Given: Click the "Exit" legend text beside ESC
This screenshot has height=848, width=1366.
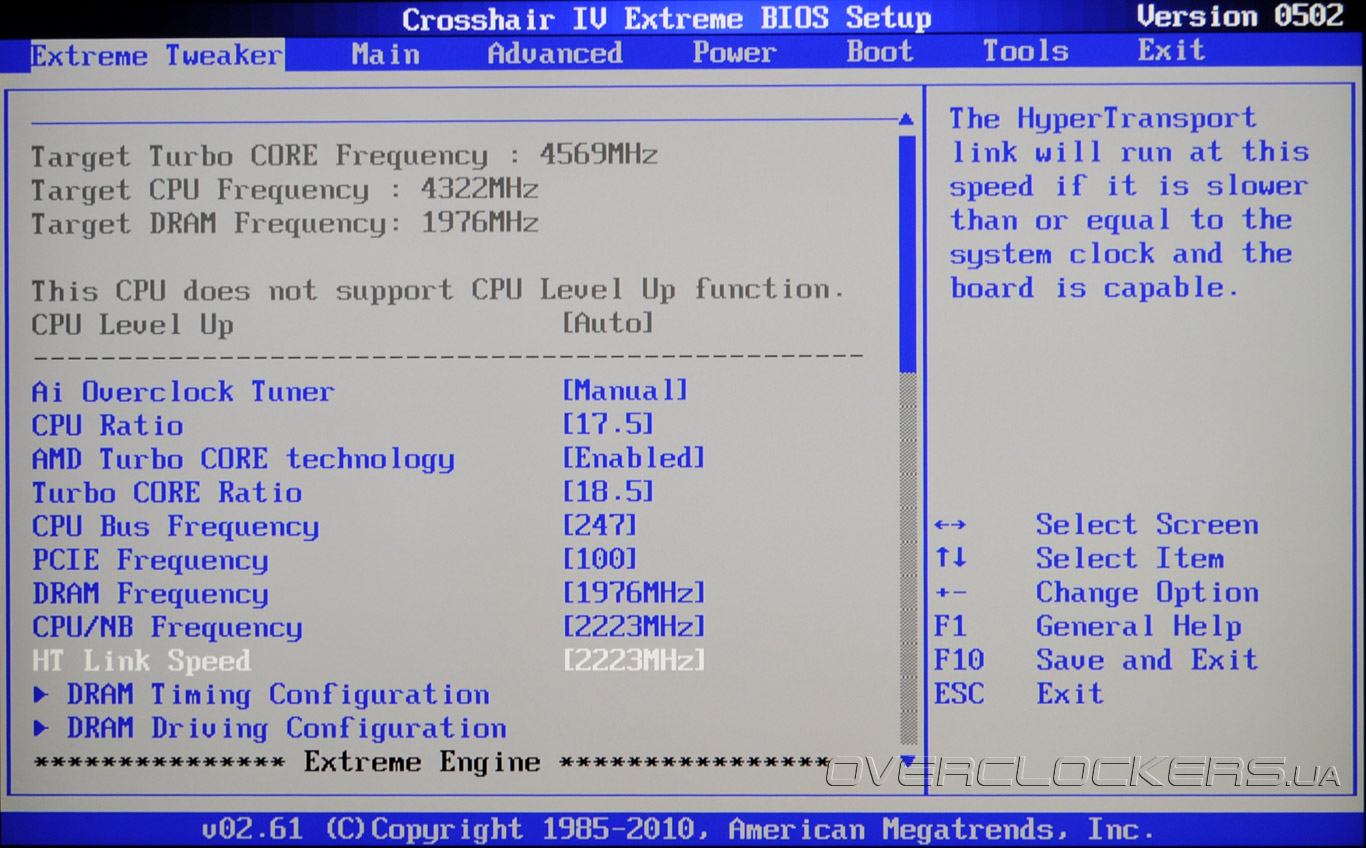Looking at the screenshot, I should tap(1070, 693).
